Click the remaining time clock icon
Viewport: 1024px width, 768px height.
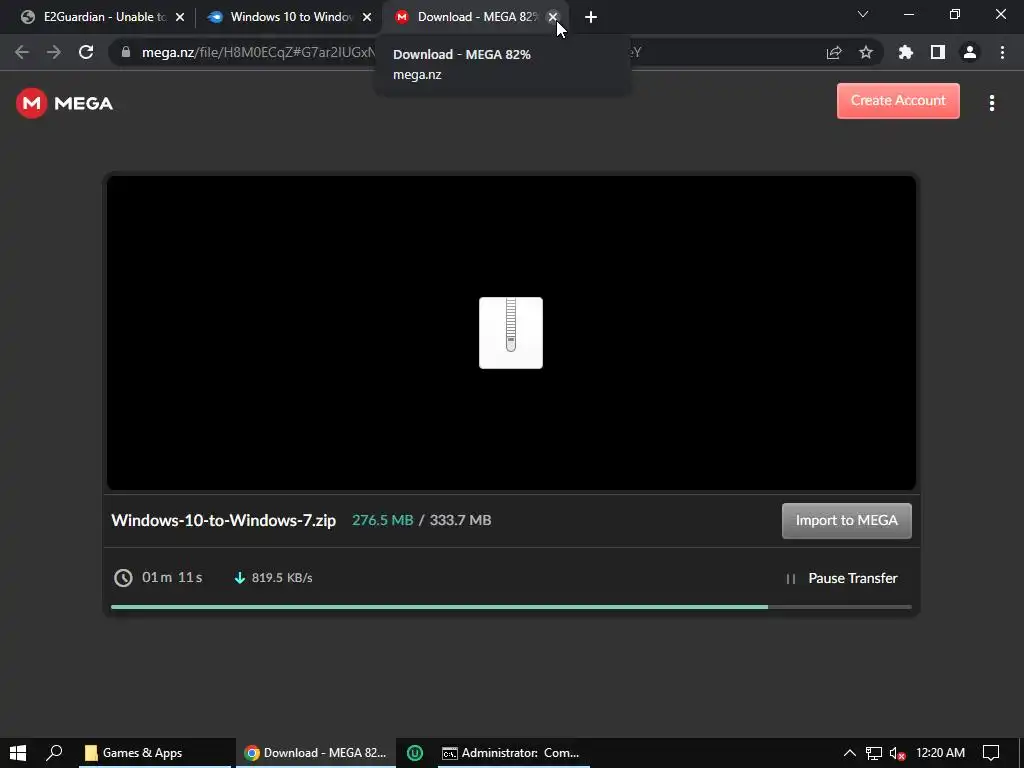(123, 578)
